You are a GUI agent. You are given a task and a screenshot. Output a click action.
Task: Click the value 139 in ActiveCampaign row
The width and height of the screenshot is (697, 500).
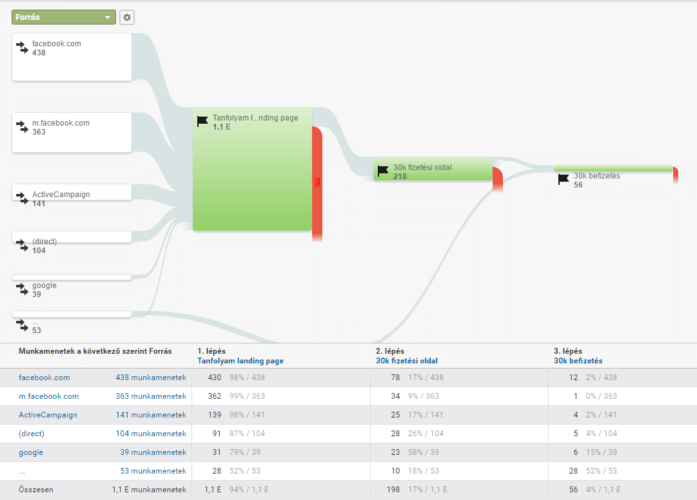214,415
